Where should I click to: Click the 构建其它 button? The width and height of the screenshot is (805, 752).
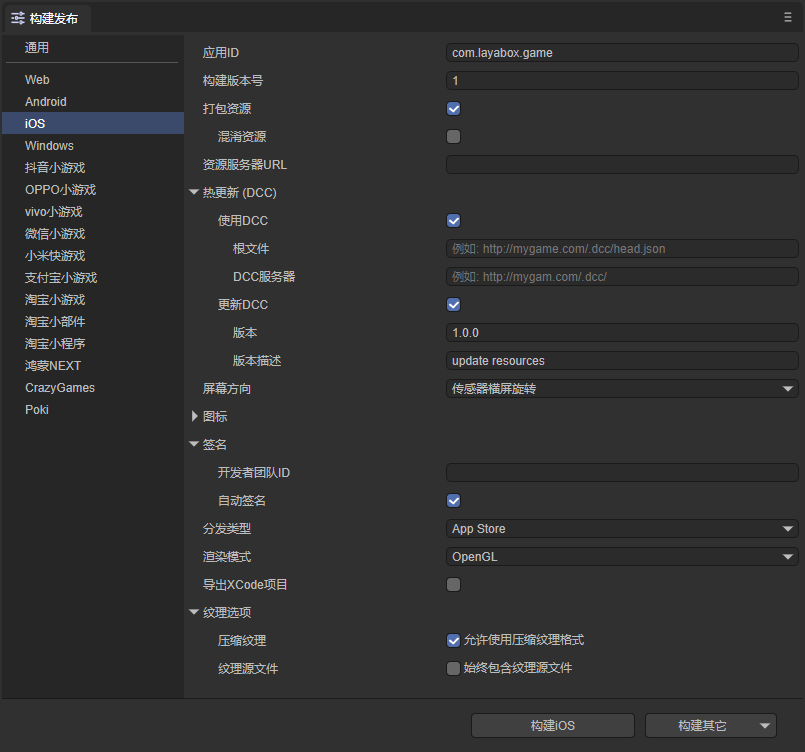(701, 726)
